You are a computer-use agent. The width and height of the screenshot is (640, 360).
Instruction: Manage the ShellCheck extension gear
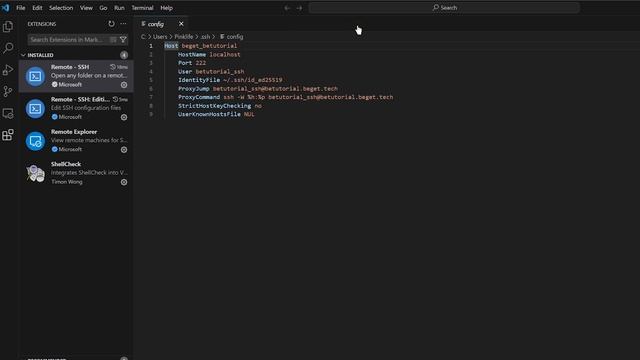pos(124,182)
